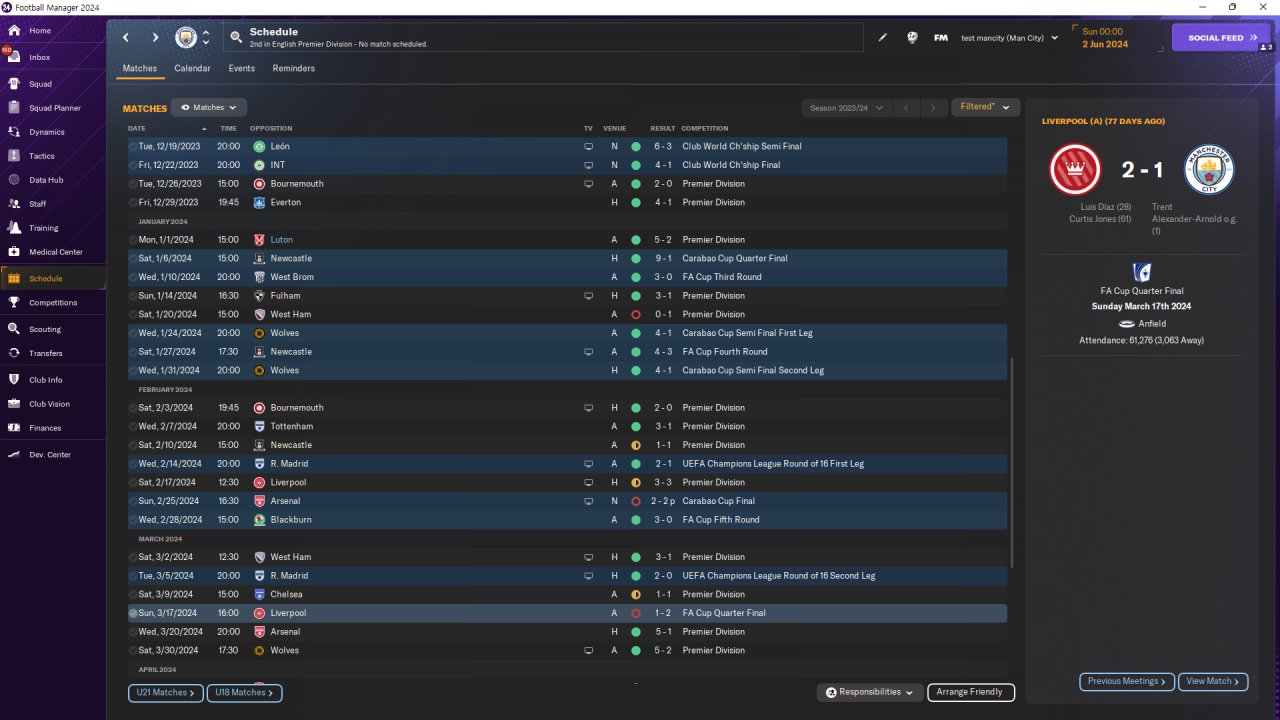This screenshot has height=720, width=1280.
Task: Expand the test mancity manager menu
Action: (1009, 38)
